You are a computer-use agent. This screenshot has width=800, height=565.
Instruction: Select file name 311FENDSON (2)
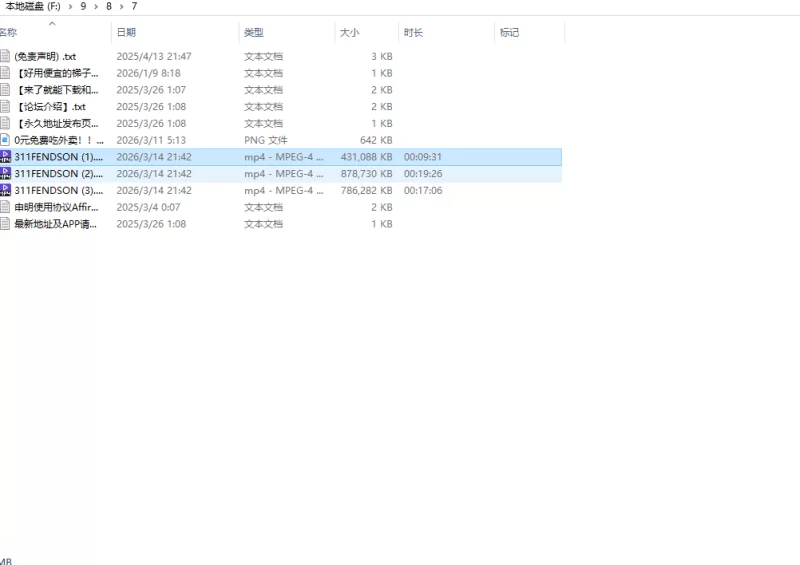[x=58, y=174]
